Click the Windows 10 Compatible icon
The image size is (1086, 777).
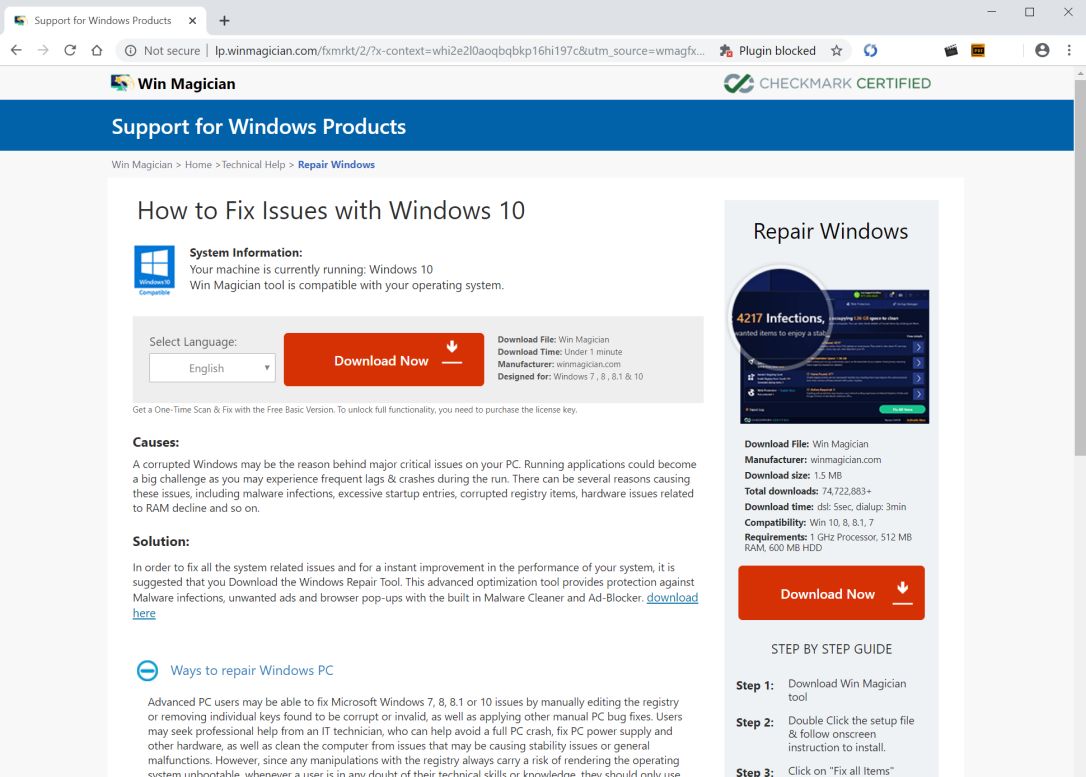pos(154,270)
